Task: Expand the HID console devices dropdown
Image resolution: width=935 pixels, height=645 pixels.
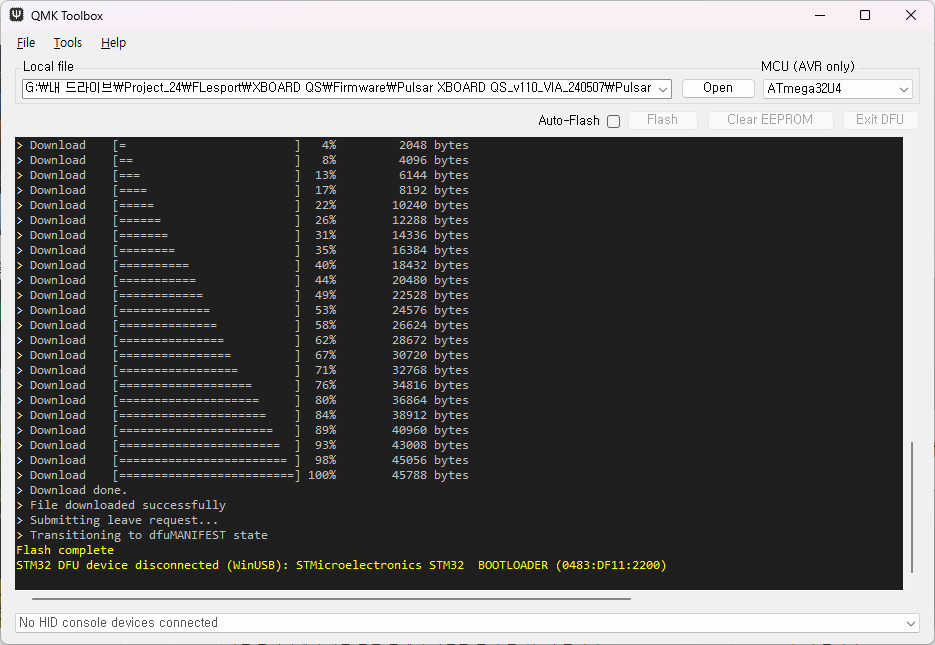Action: pyautogui.click(x=909, y=623)
